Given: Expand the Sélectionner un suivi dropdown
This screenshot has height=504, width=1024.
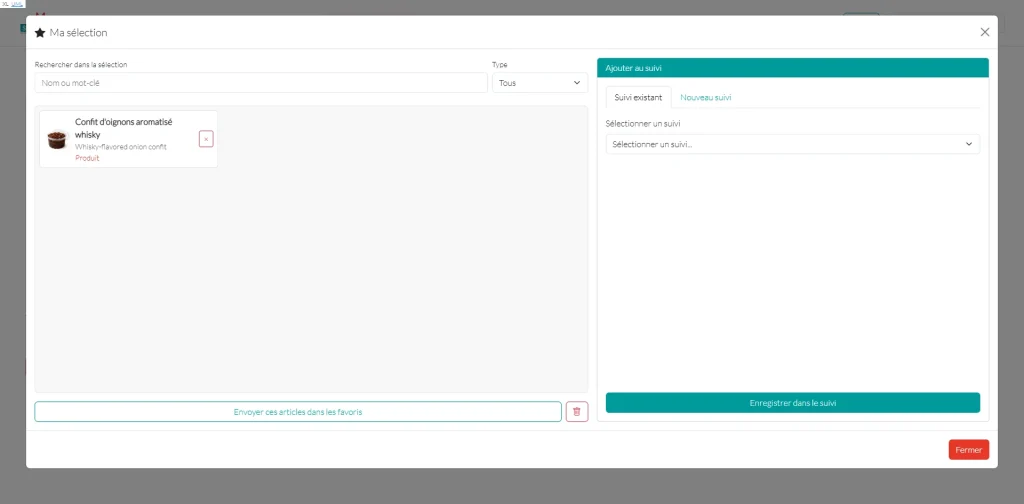Looking at the screenshot, I should tap(793, 144).
